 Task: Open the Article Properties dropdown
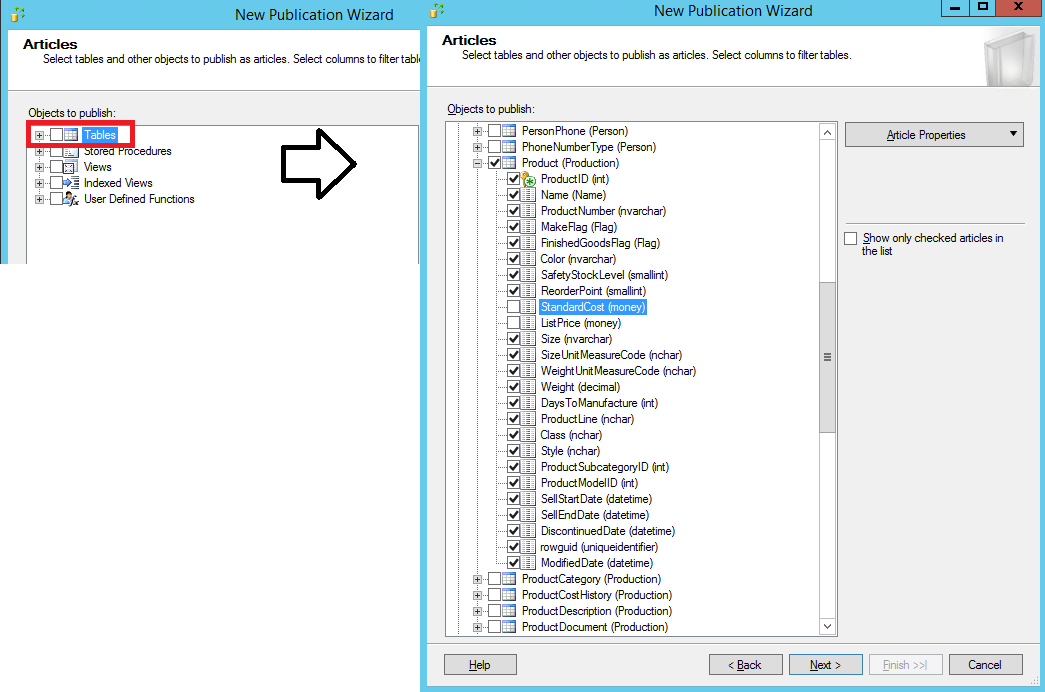pyautogui.click(x=934, y=135)
